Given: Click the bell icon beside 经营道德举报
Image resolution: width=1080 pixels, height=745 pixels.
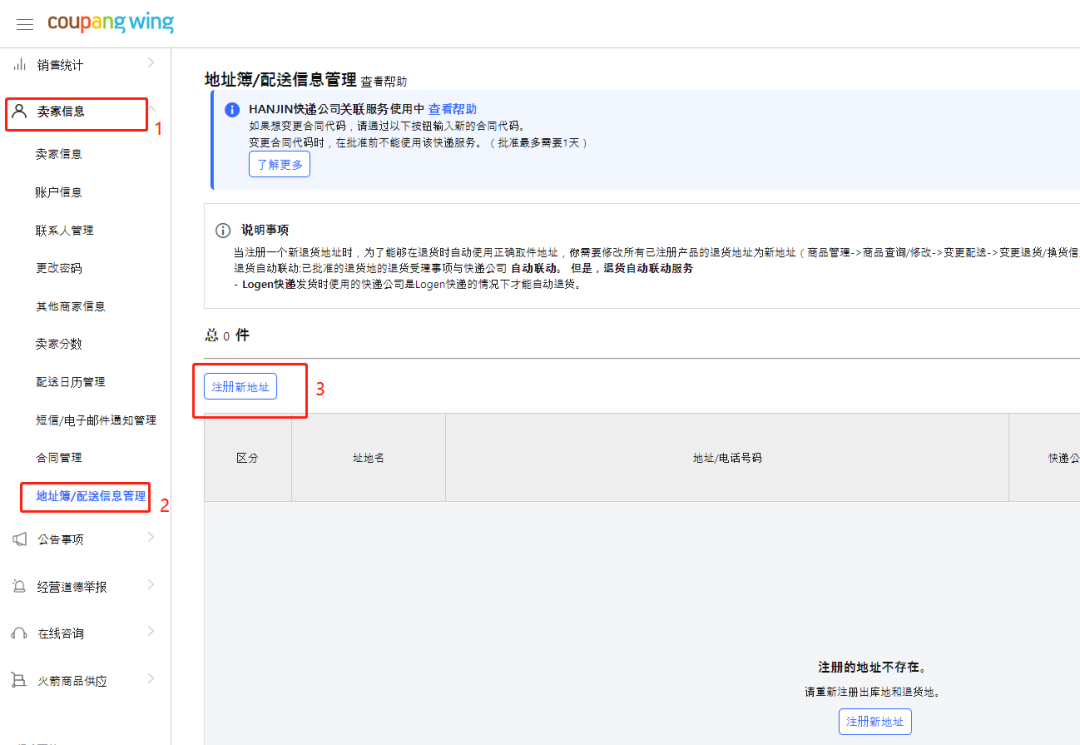Looking at the screenshot, I should (20, 586).
